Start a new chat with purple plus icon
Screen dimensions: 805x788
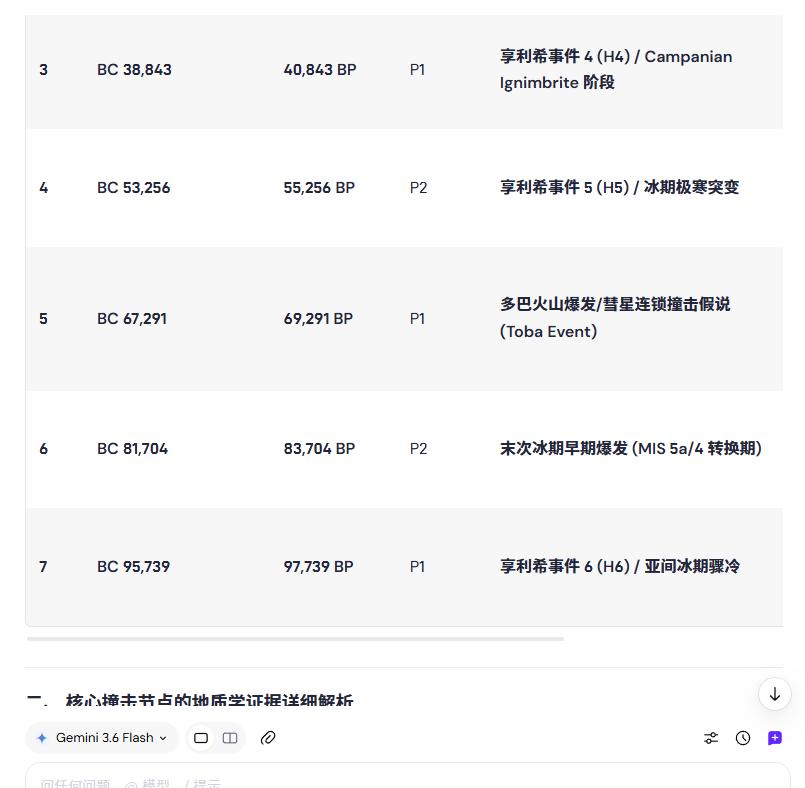[775, 738]
